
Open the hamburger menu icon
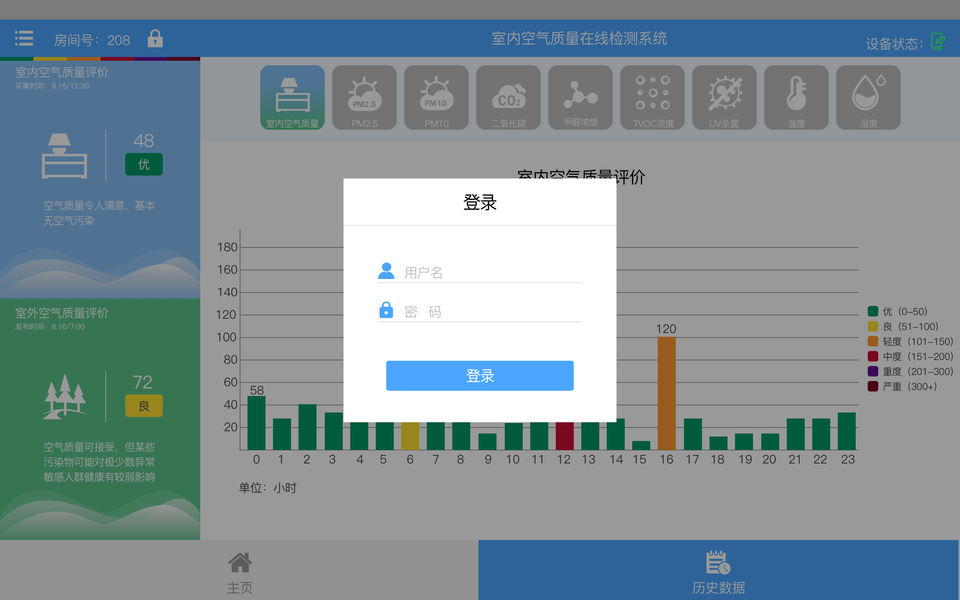click(24, 39)
